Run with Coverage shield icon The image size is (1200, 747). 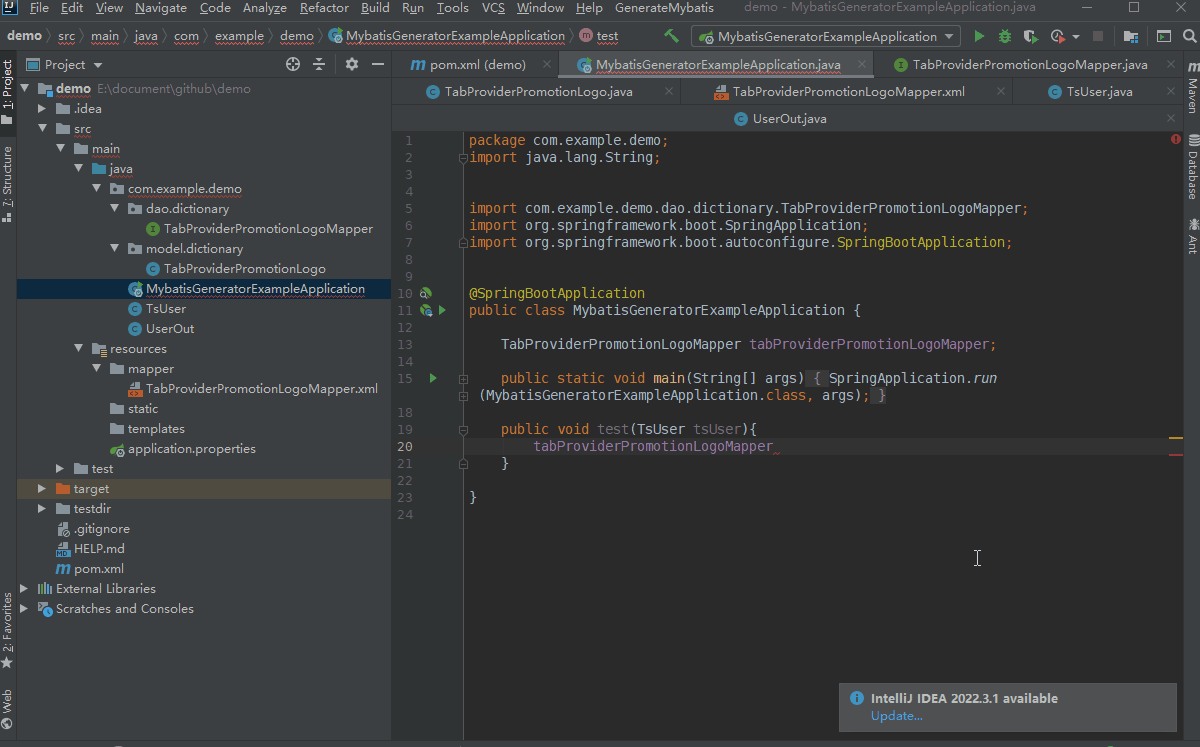click(x=1031, y=36)
